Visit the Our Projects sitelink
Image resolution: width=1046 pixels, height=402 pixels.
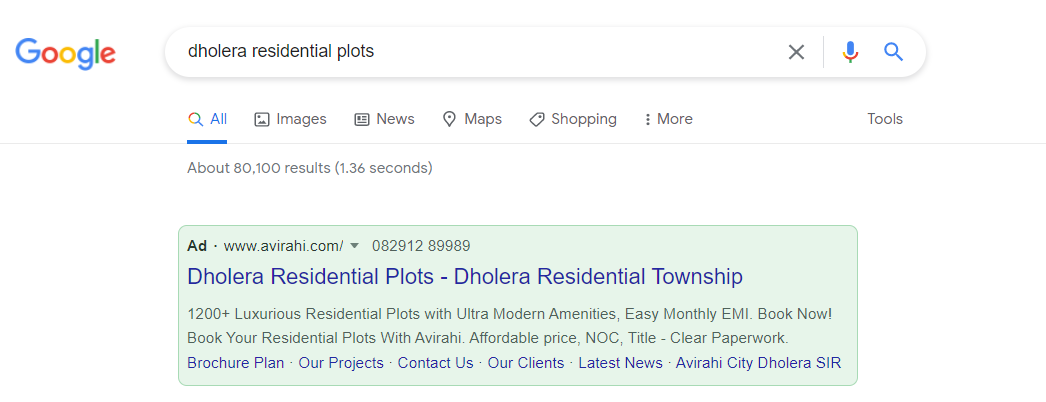(x=341, y=363)
